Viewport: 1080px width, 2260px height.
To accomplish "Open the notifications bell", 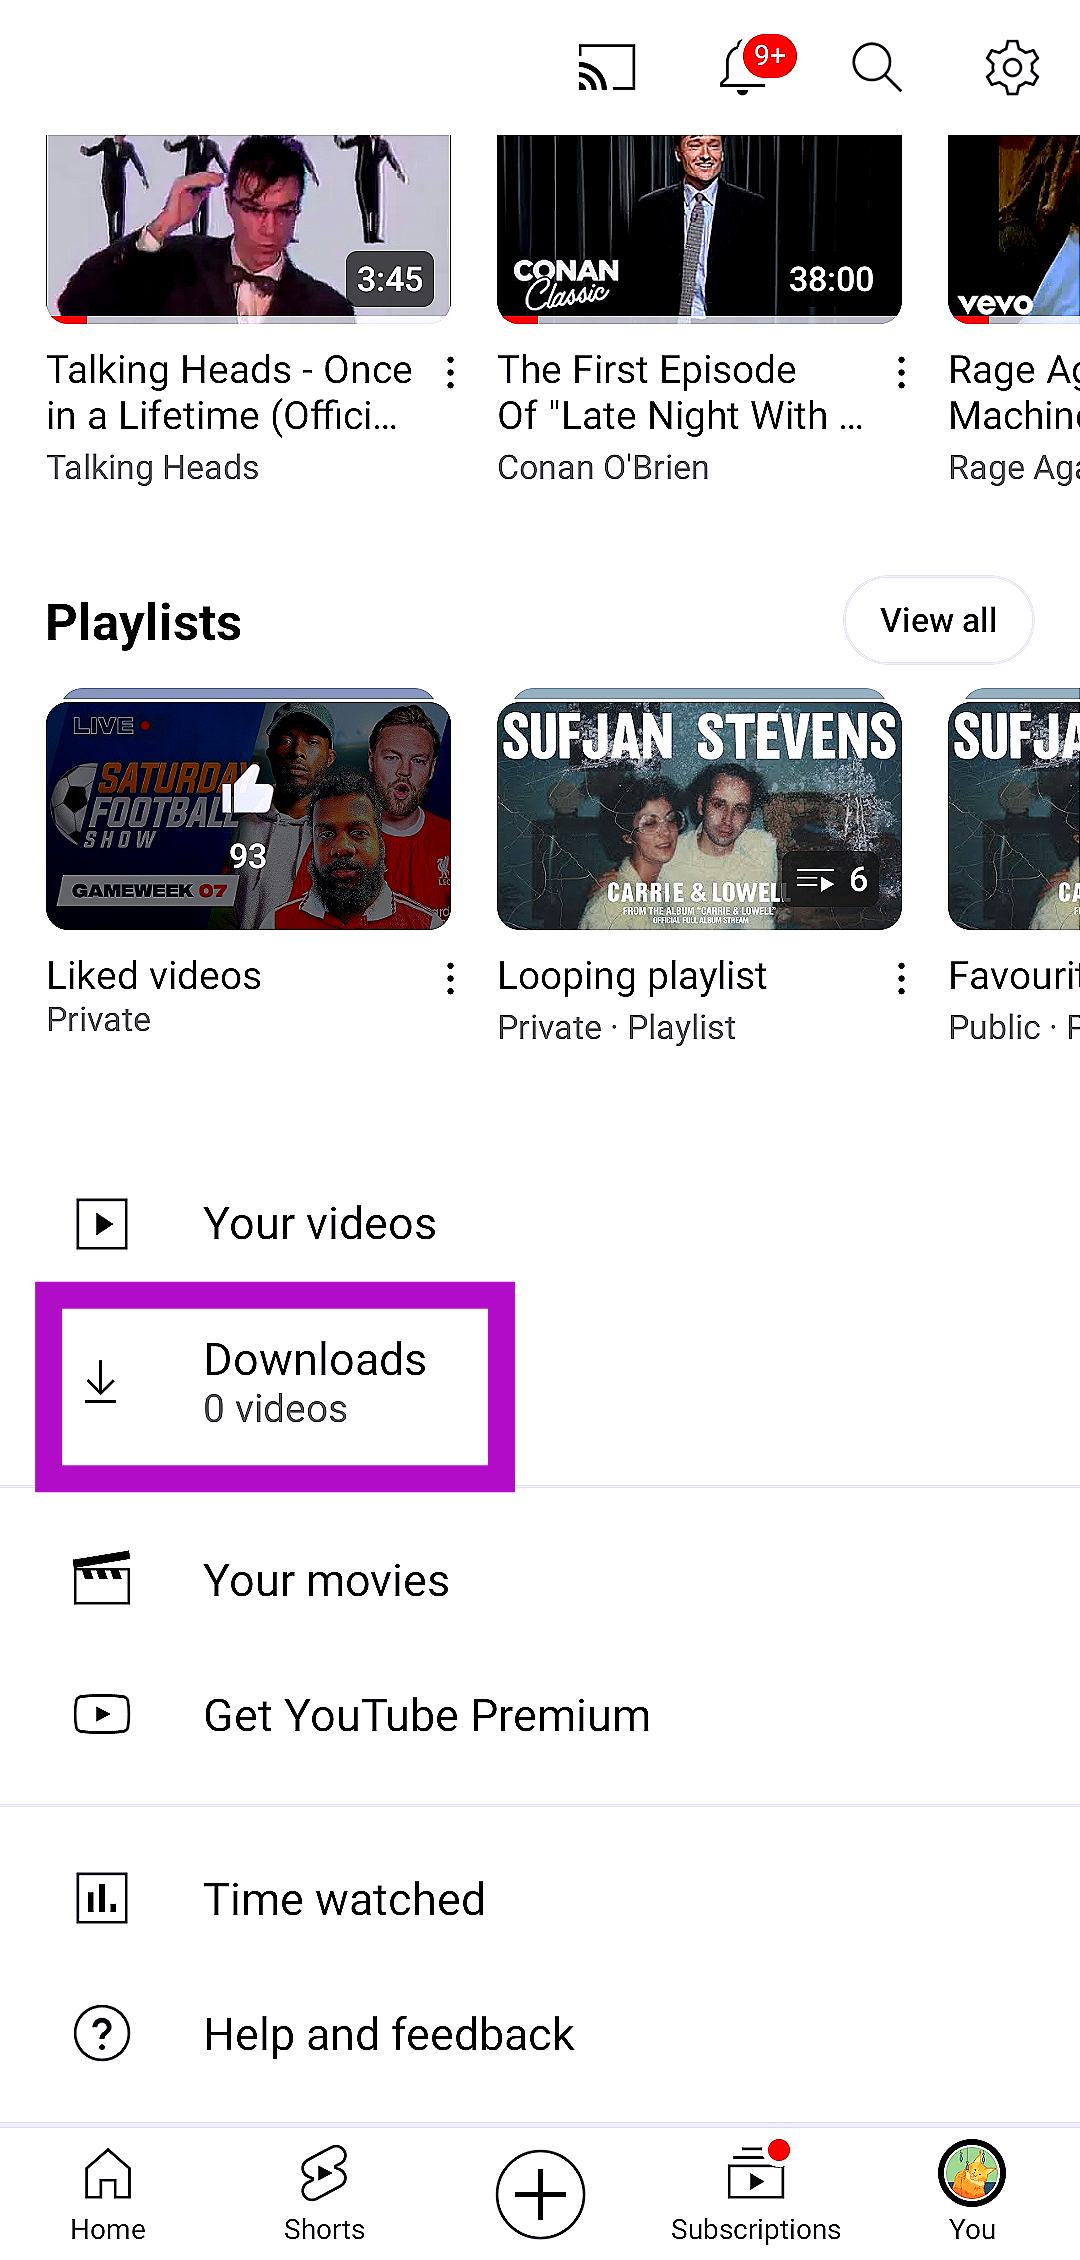I will click(745, 68).
